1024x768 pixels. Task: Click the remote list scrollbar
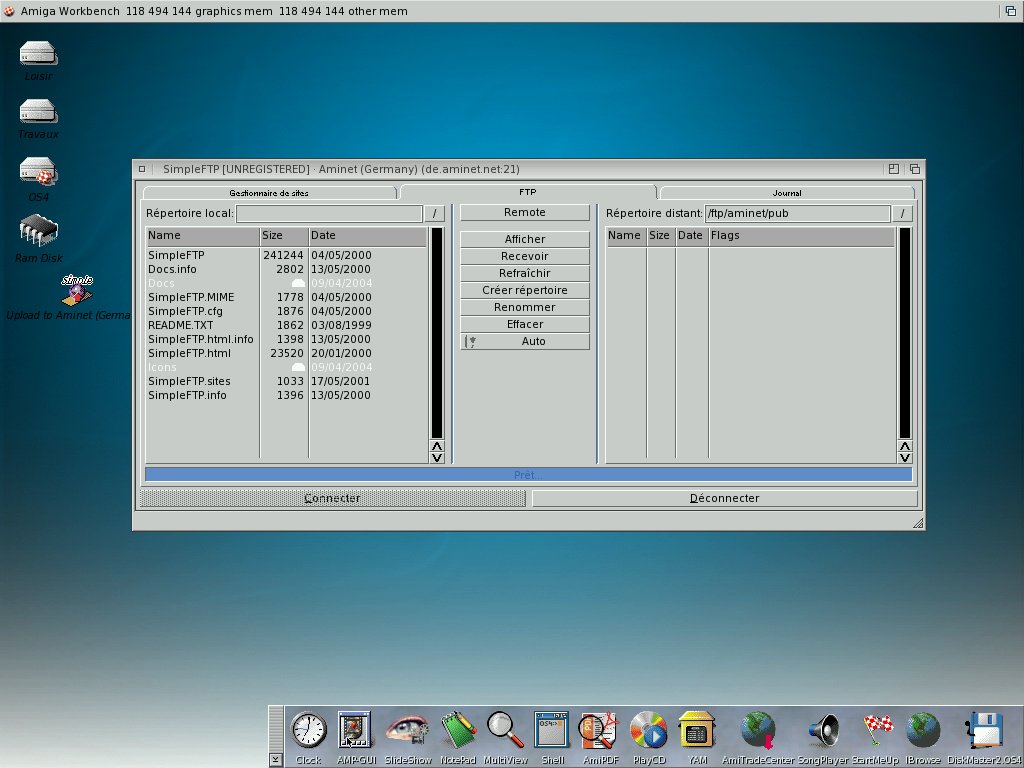904,332
